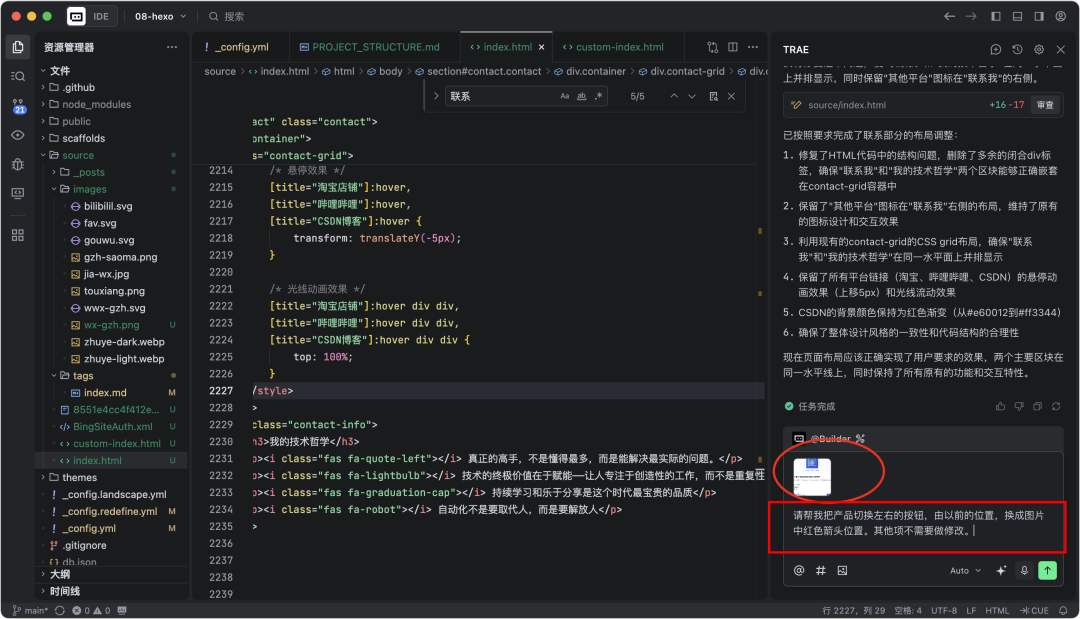Image resolution: width=1080 pixels, height=619 pixels.
Task: Attach an image to the chat
Action: tap(842, 570)
